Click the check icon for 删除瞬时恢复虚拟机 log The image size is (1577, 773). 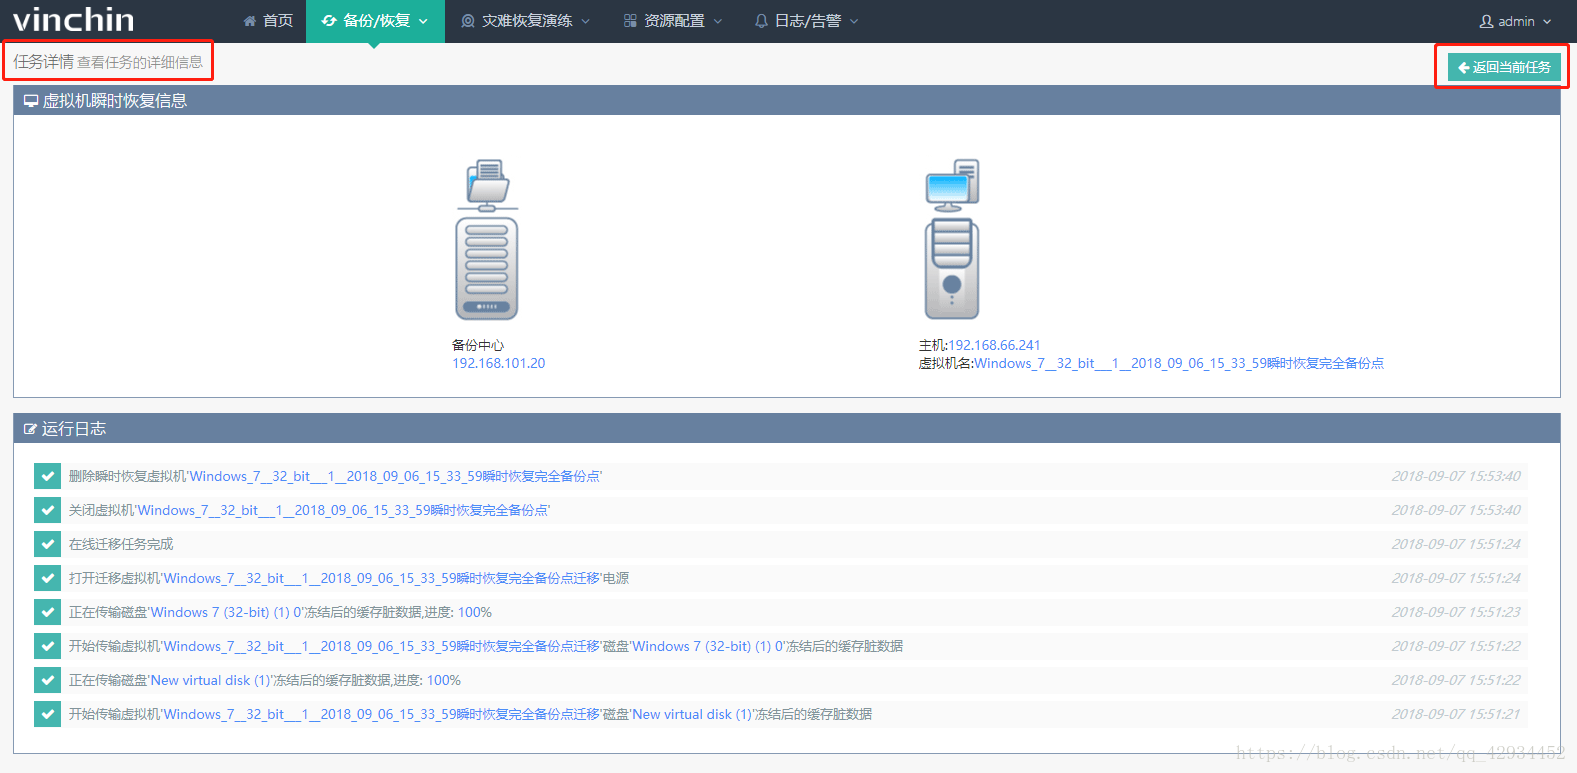click(x=47, y=476)
